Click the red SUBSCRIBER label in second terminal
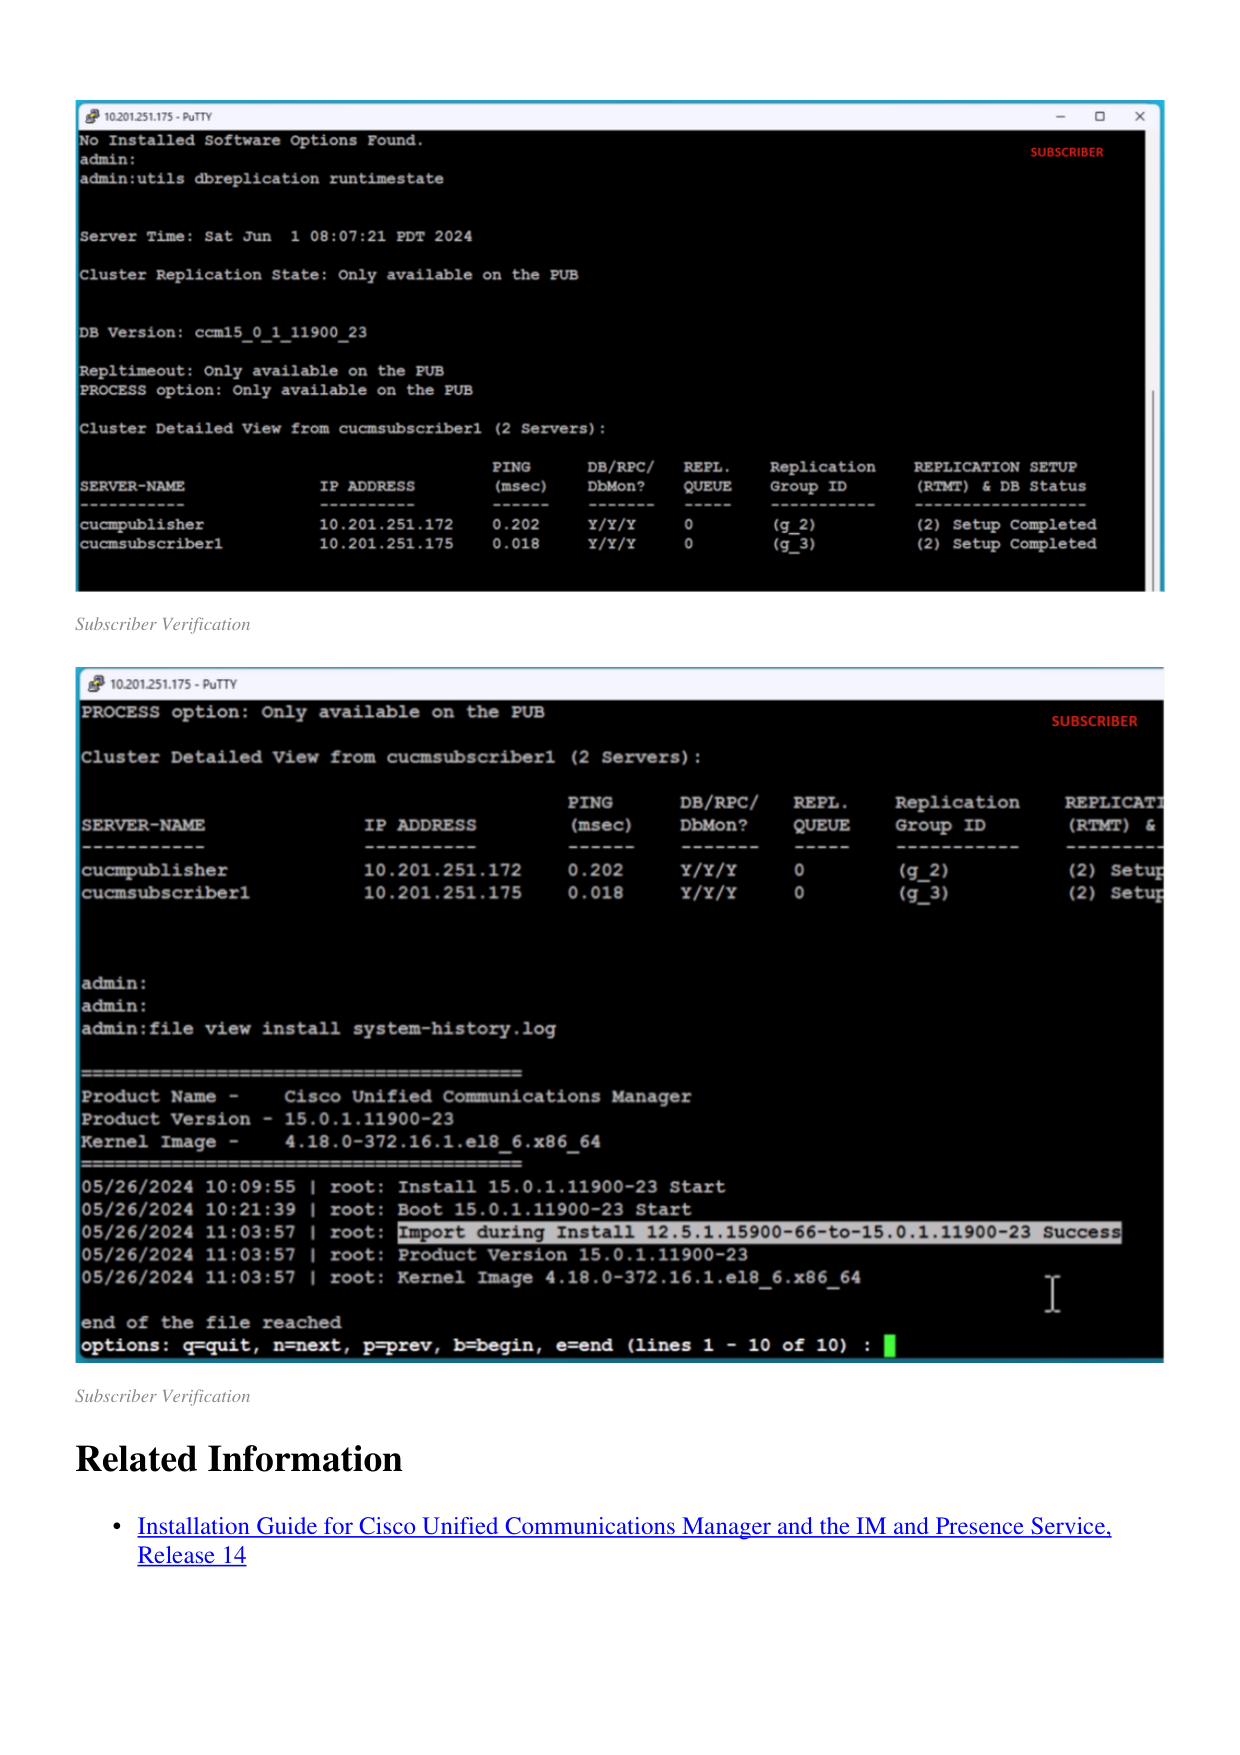The height and width of the screenshot is (1755, 1240). coord(1094,721)
